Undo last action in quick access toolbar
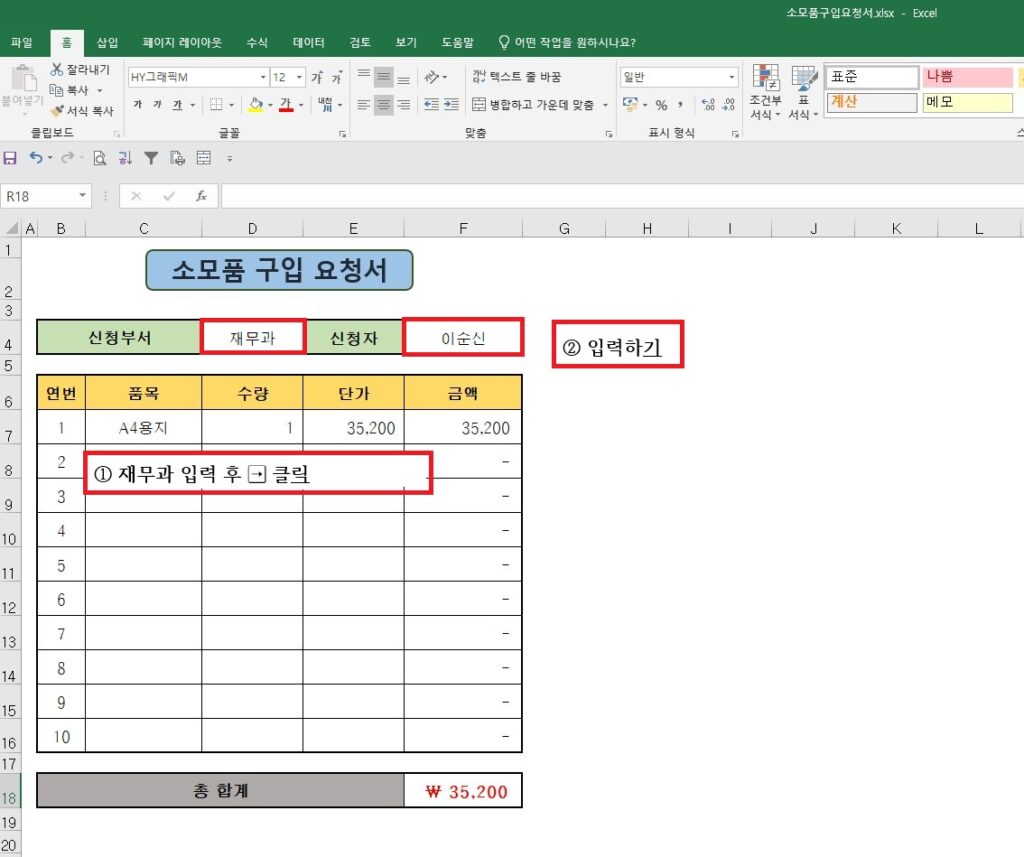 point(35,157)
